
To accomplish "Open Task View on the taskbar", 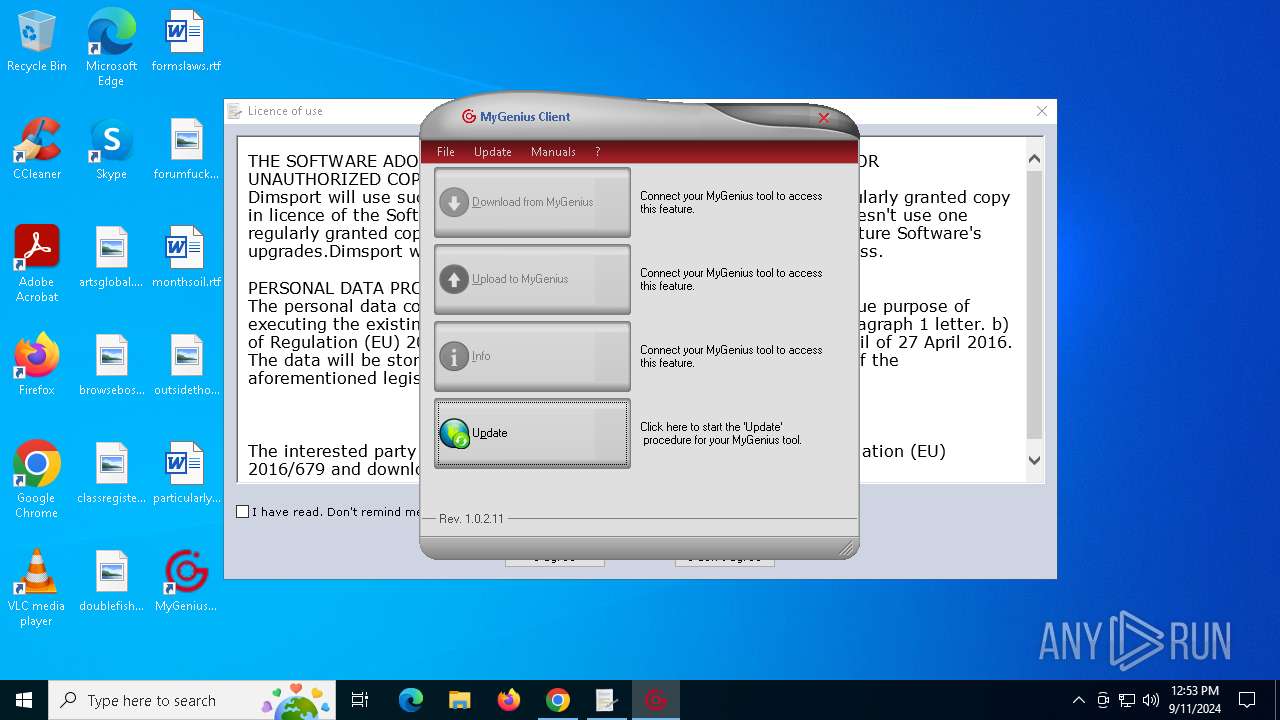I will 360,700.
